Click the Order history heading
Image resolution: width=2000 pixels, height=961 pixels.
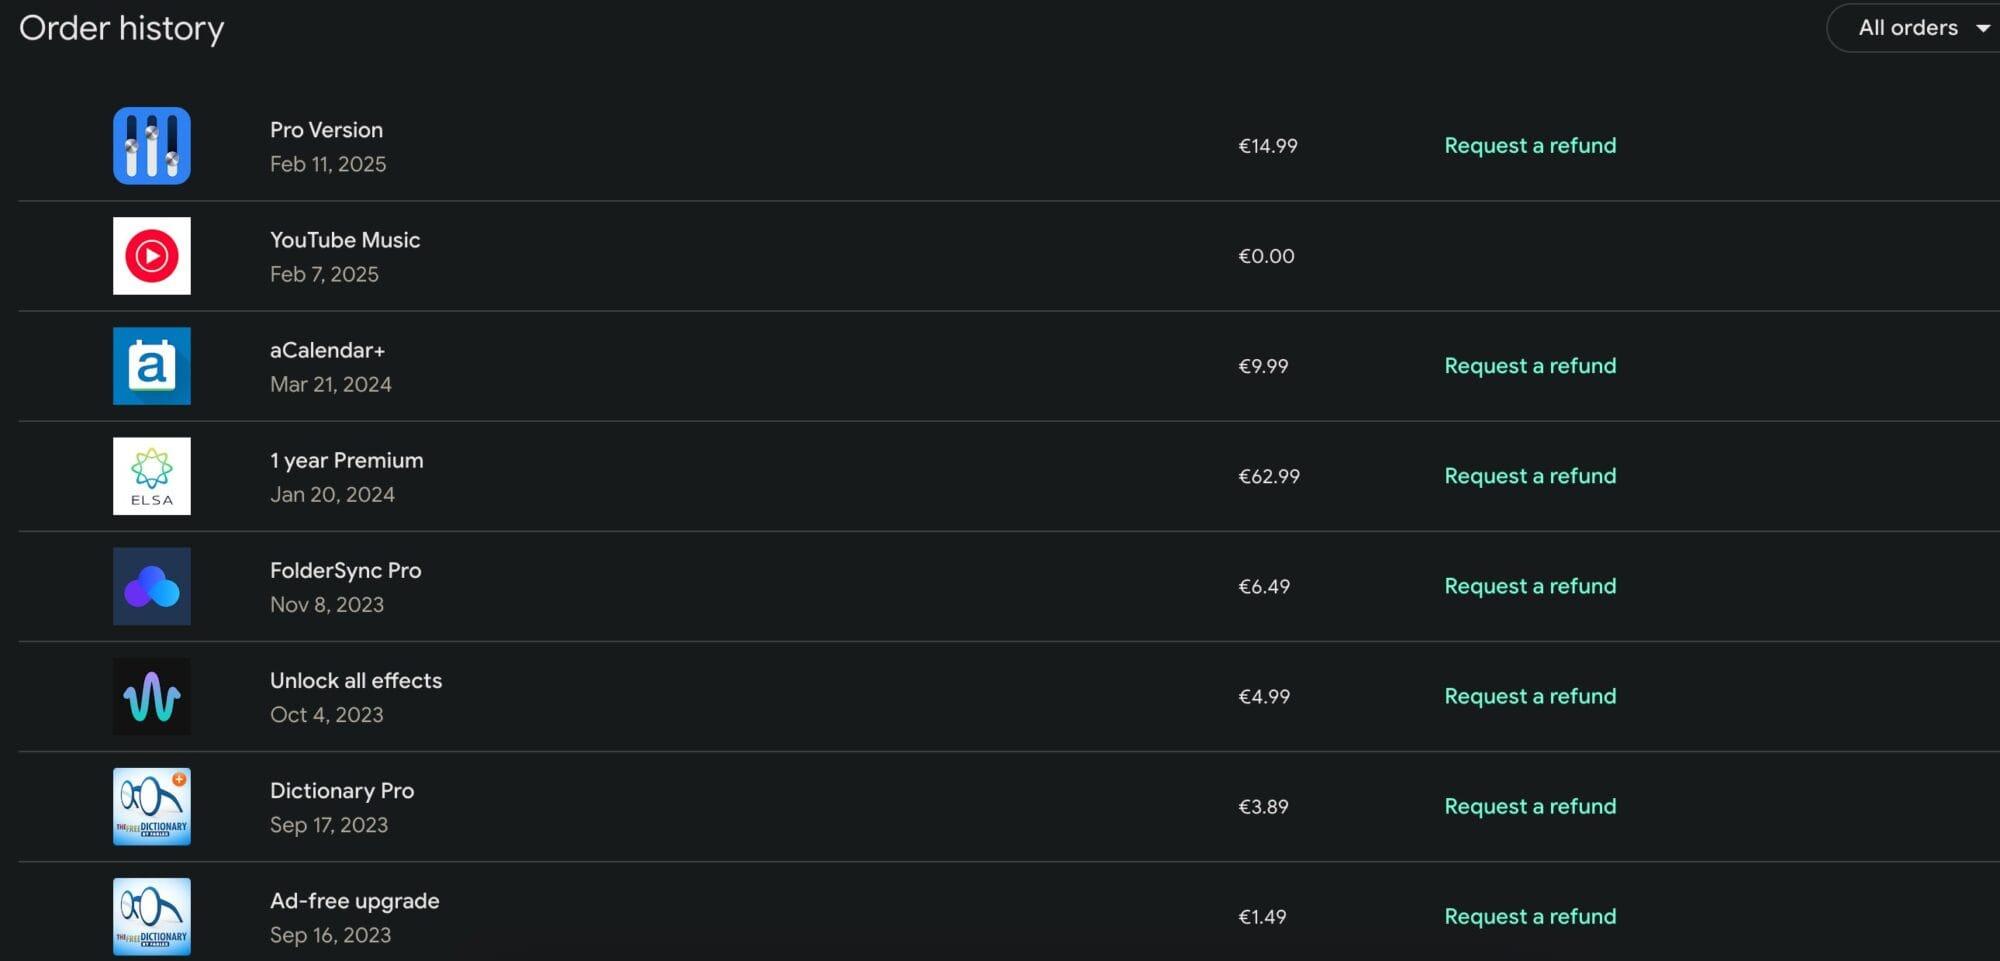[122, 28]
